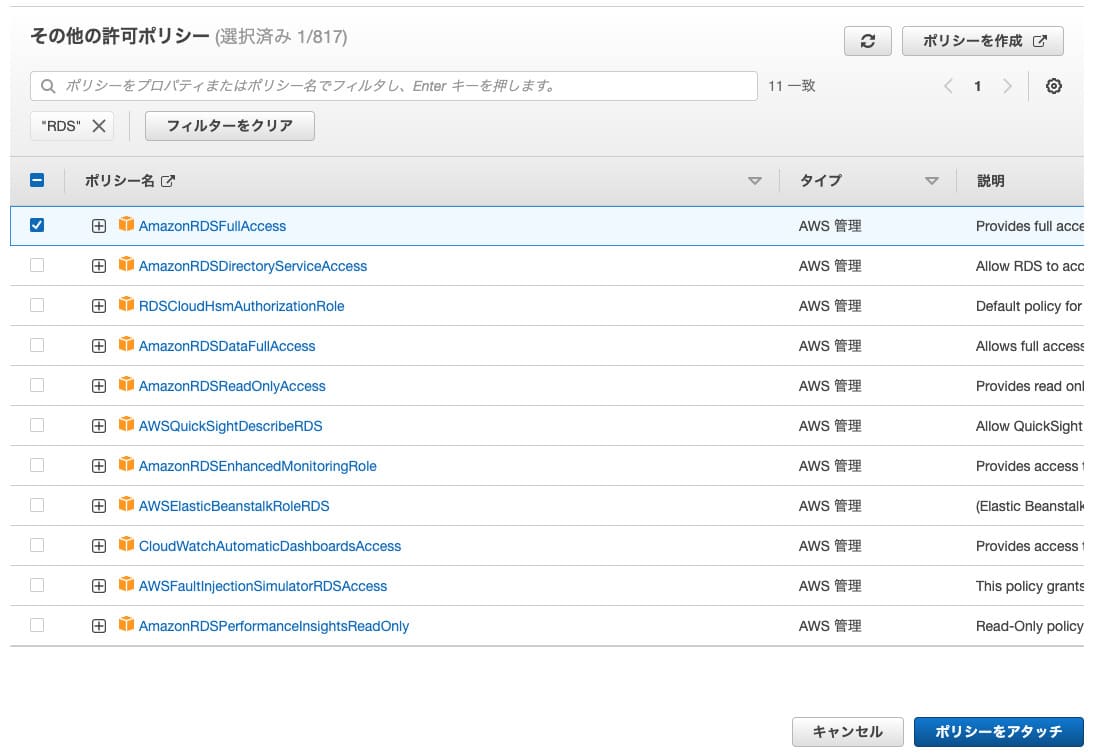Expand AWSElasticBeanstalkRoleRDS policy details

coord(99,506)
